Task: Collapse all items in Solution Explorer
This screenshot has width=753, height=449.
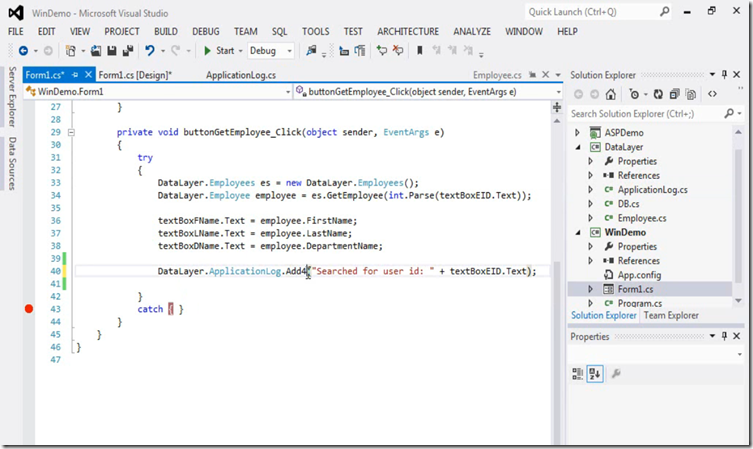Action: pyautogui.click(x=675, y=94)
